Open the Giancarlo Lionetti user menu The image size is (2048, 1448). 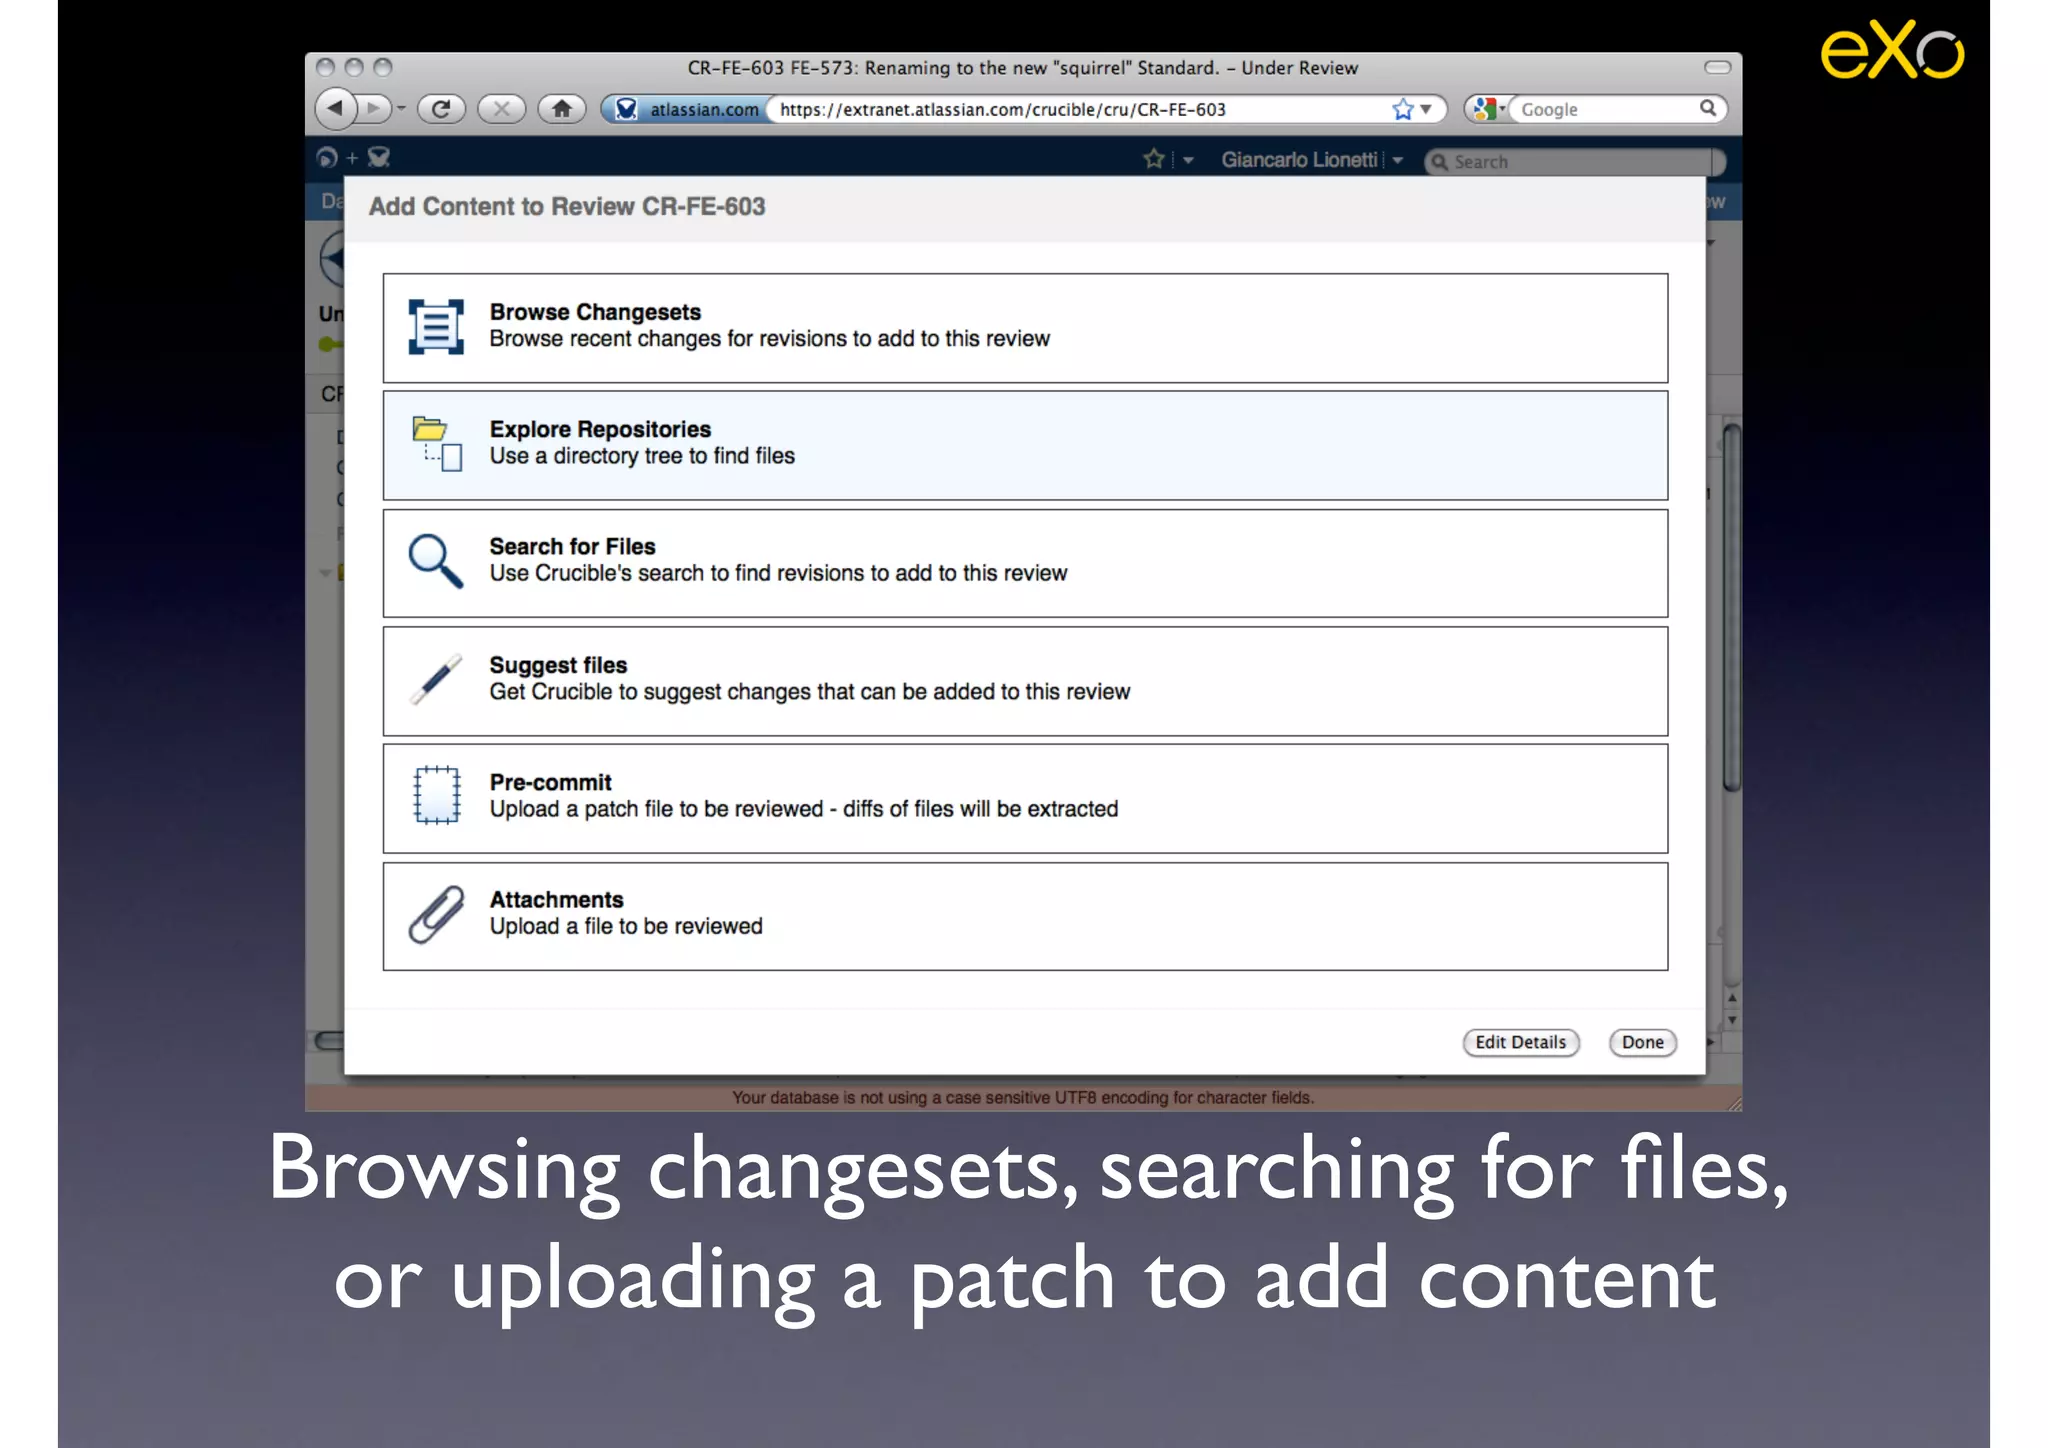click(1311, 160)
